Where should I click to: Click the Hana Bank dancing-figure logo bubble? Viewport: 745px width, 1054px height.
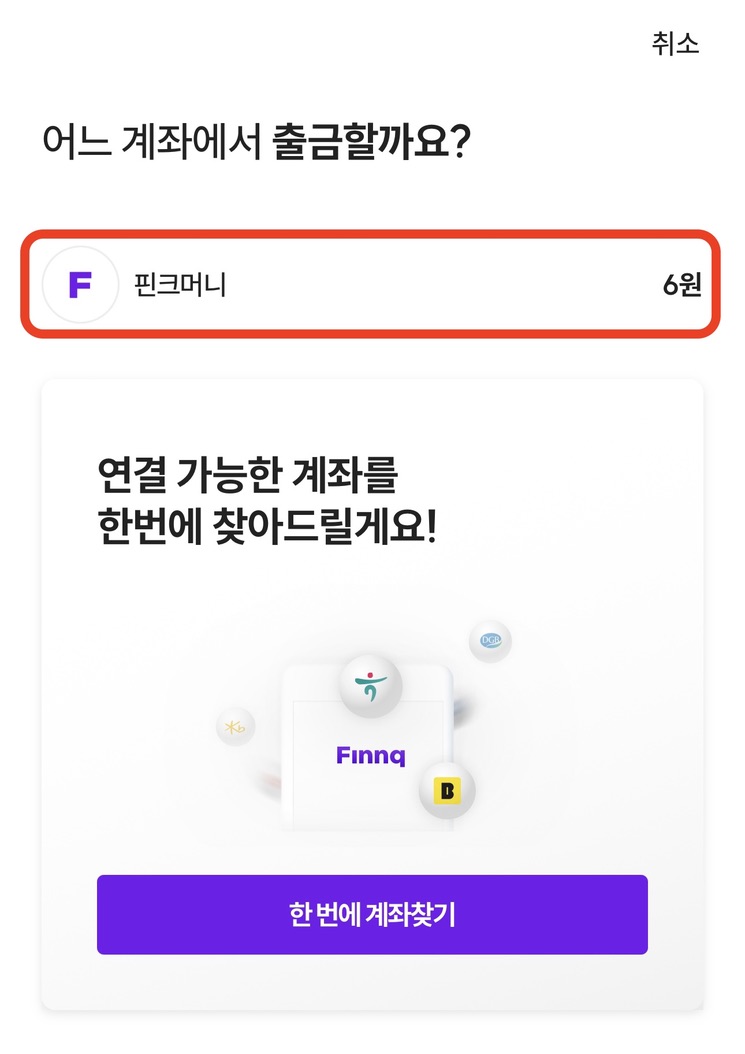(371, 684)
